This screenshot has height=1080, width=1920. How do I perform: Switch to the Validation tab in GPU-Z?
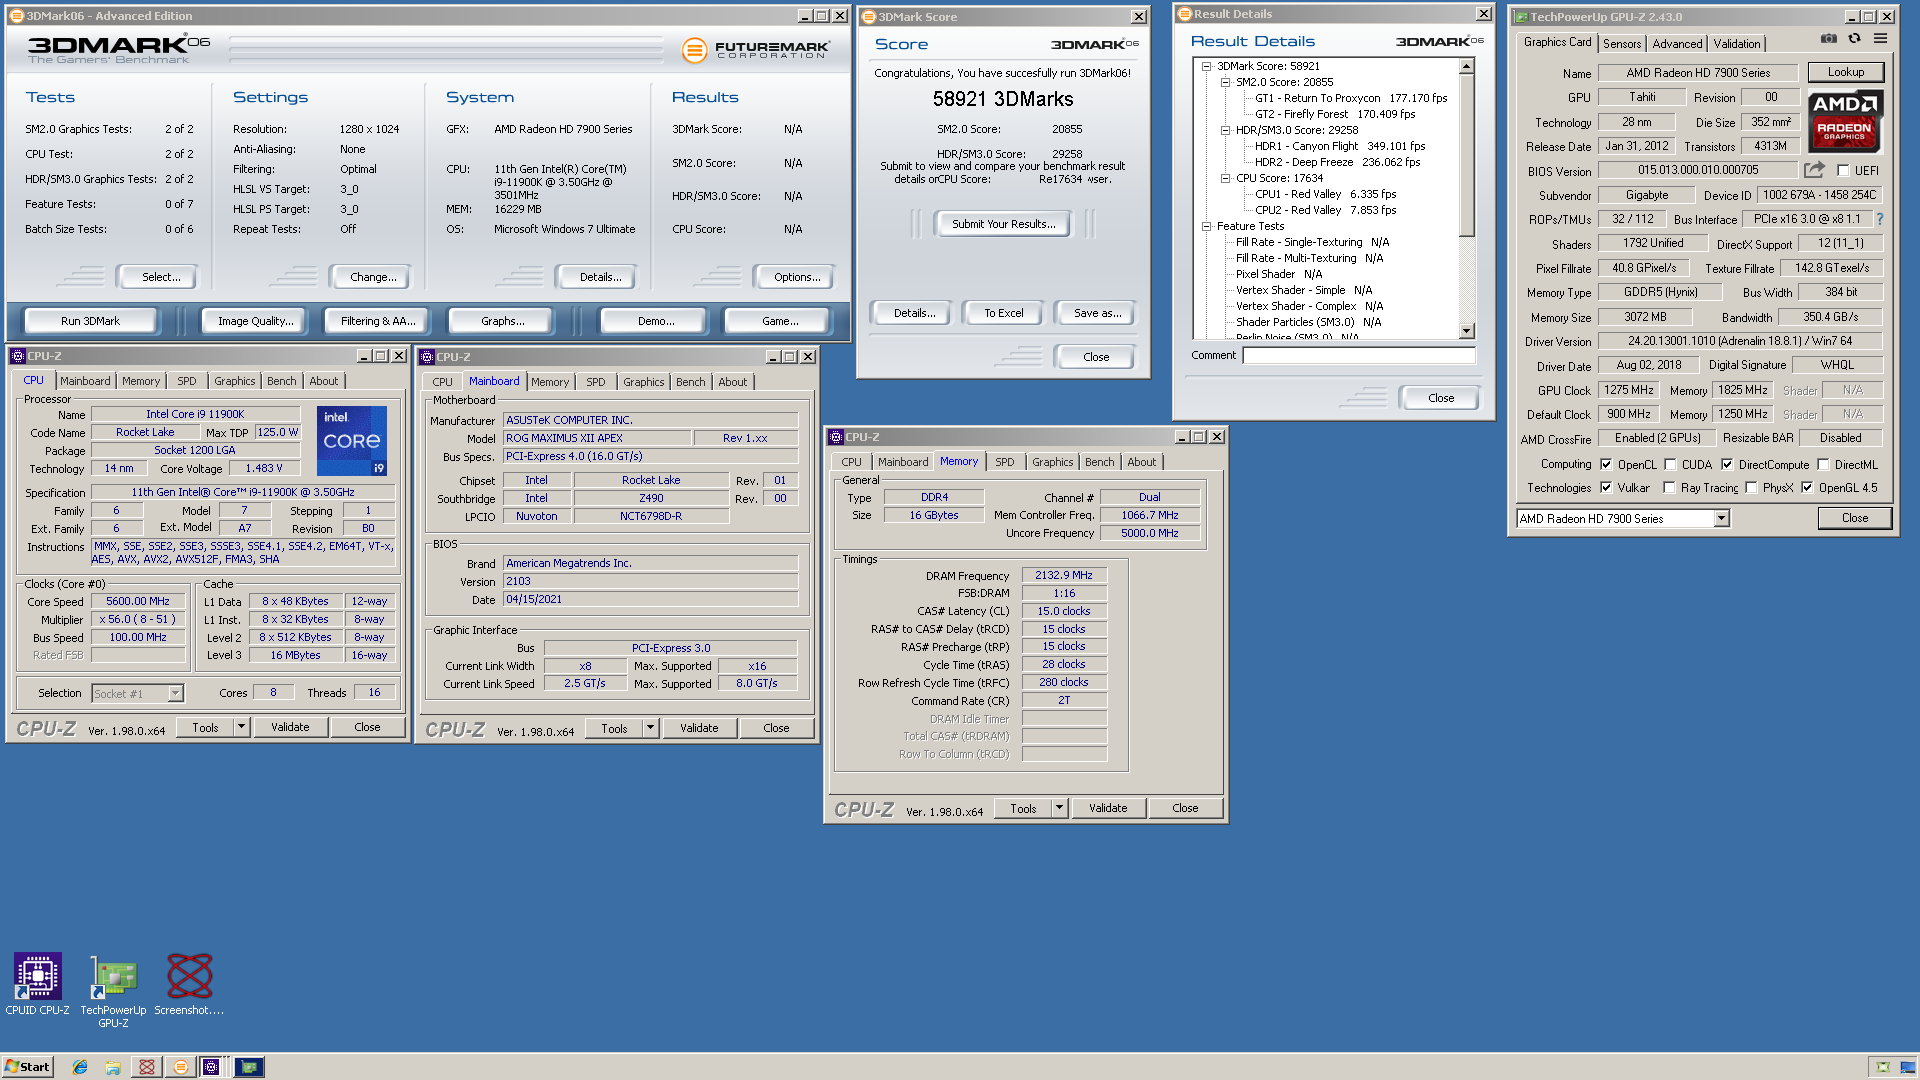point(1736,44)
